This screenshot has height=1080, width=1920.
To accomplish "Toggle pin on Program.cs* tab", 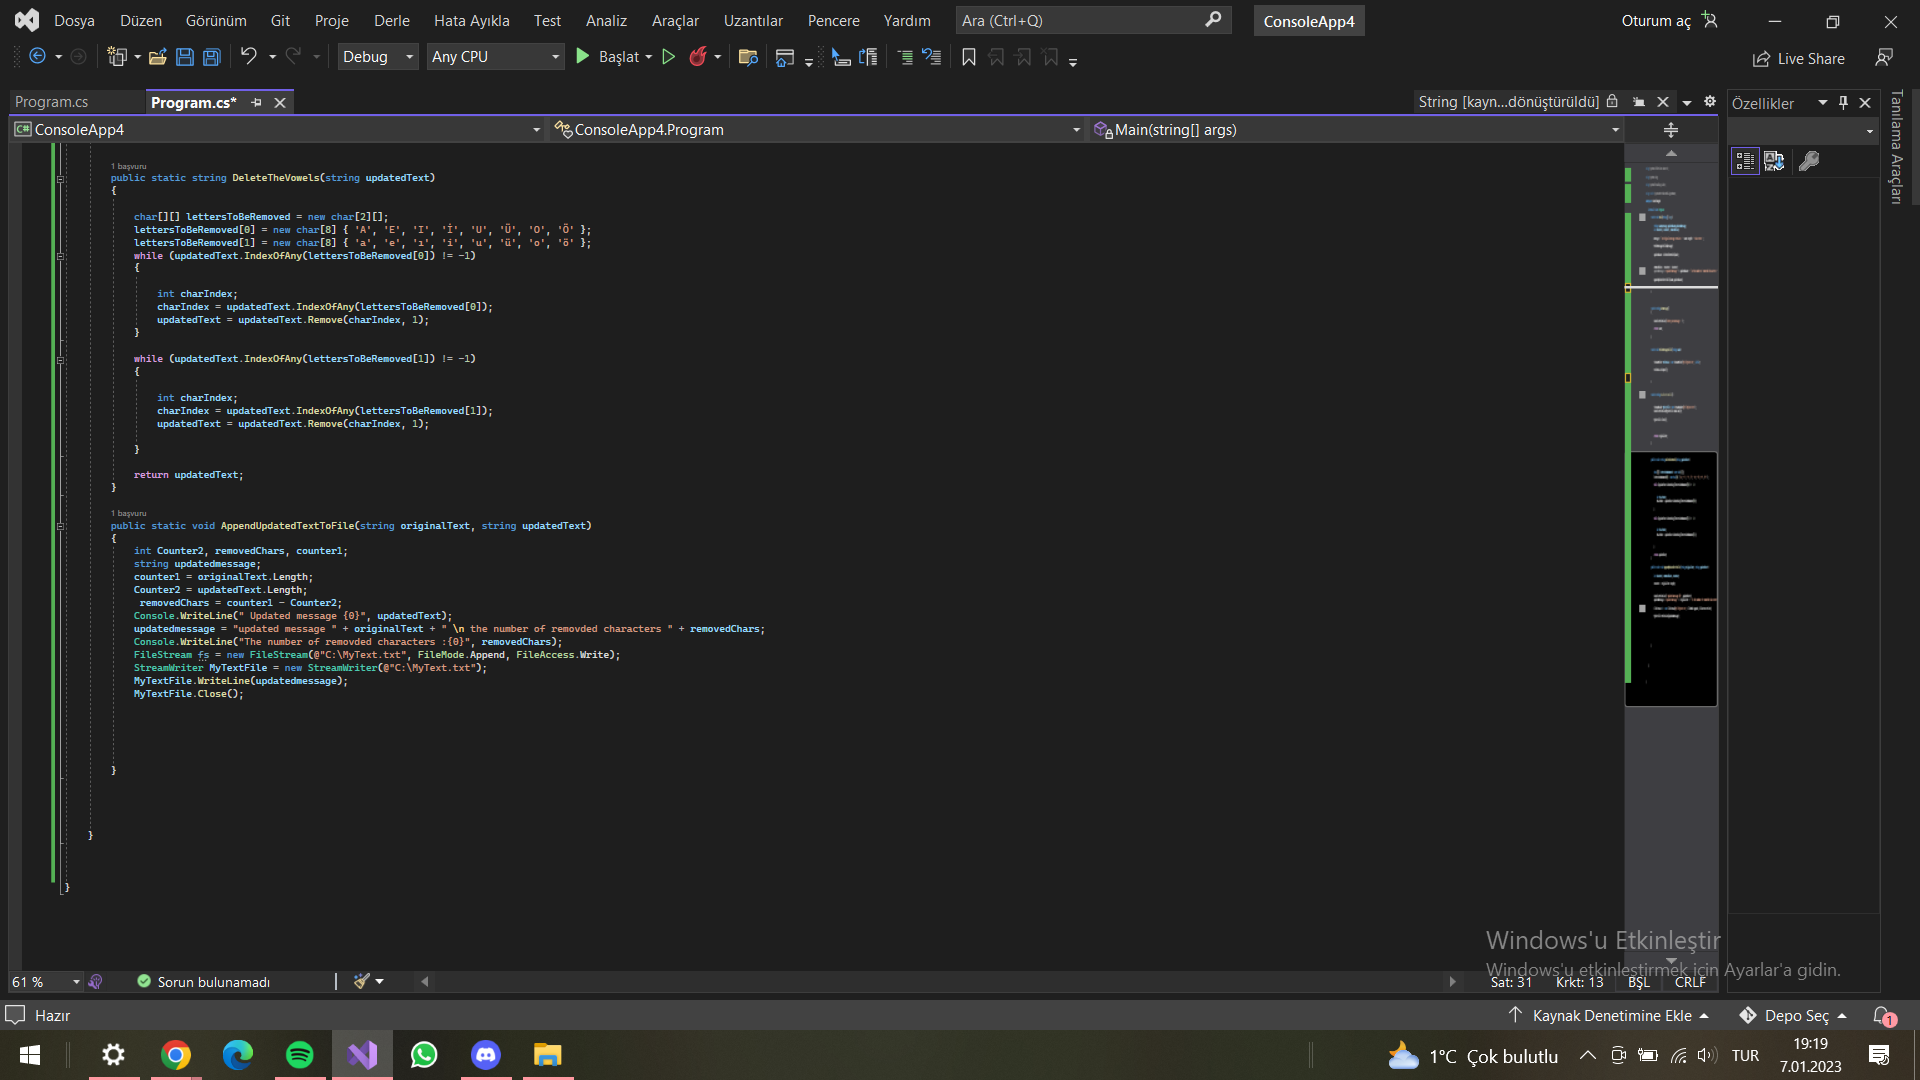I will tap(257, 103).
